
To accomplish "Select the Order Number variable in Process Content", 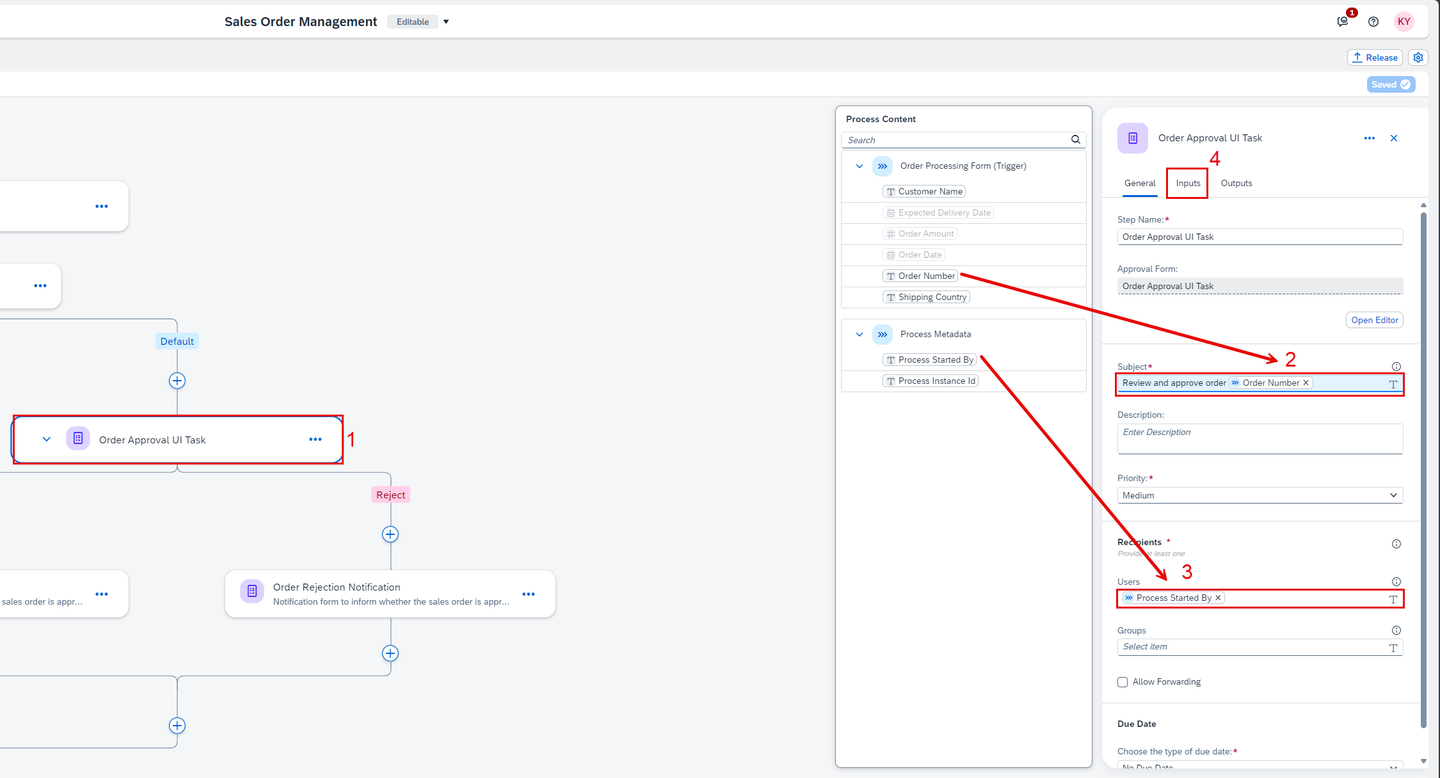I will pos(920,275).
